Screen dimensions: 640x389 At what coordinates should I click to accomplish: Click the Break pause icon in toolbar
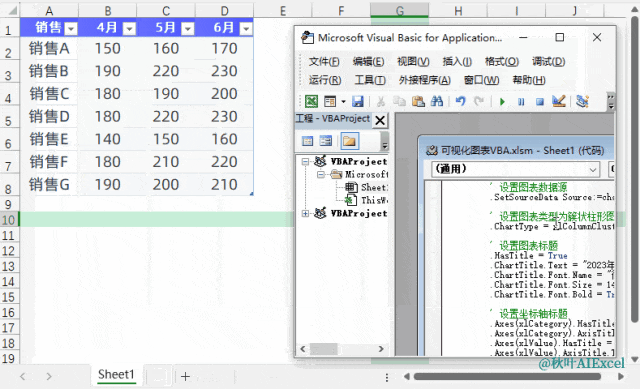(521, 101)
